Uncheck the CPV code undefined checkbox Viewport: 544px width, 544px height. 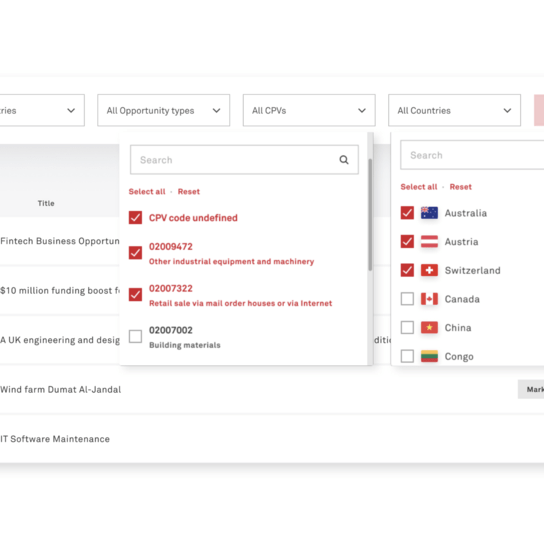(135, 218)
